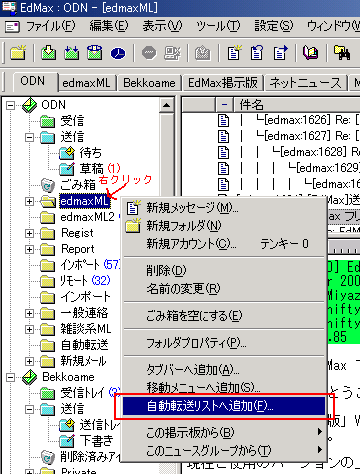Click the new message toolbar icon

click(x=234, y=53)
